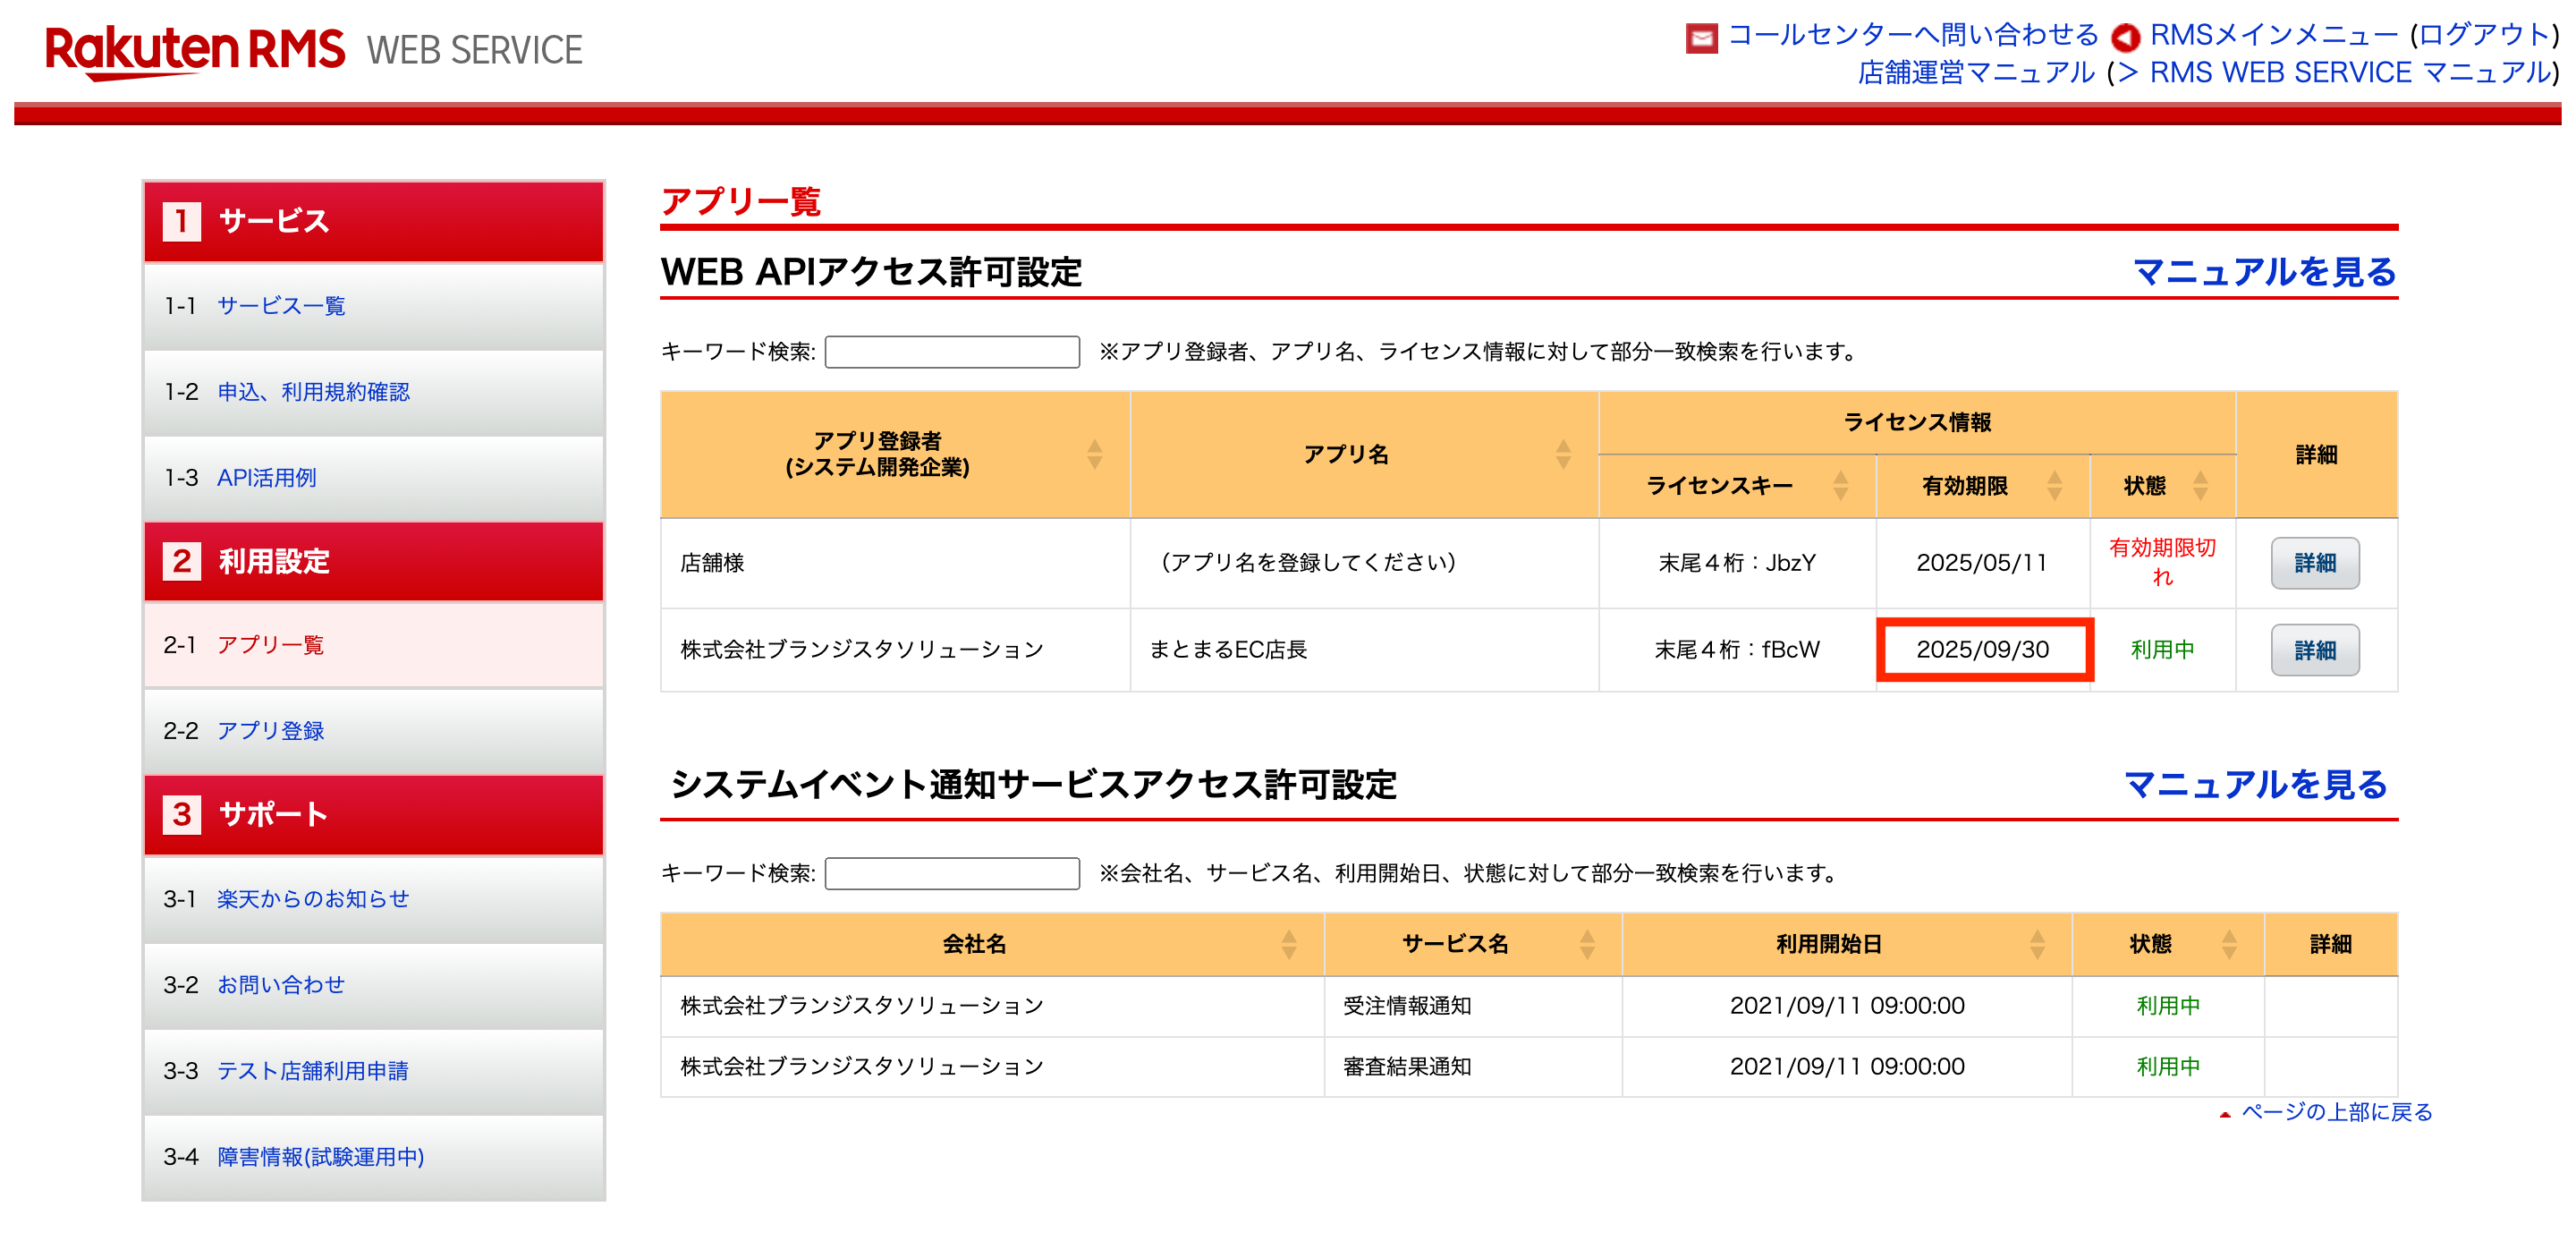Image resolution: width=2576 pixels, height=1258 pixels.
Task: Click ログアウト link
Action: pyautogui.click(x=2484, y=35)
